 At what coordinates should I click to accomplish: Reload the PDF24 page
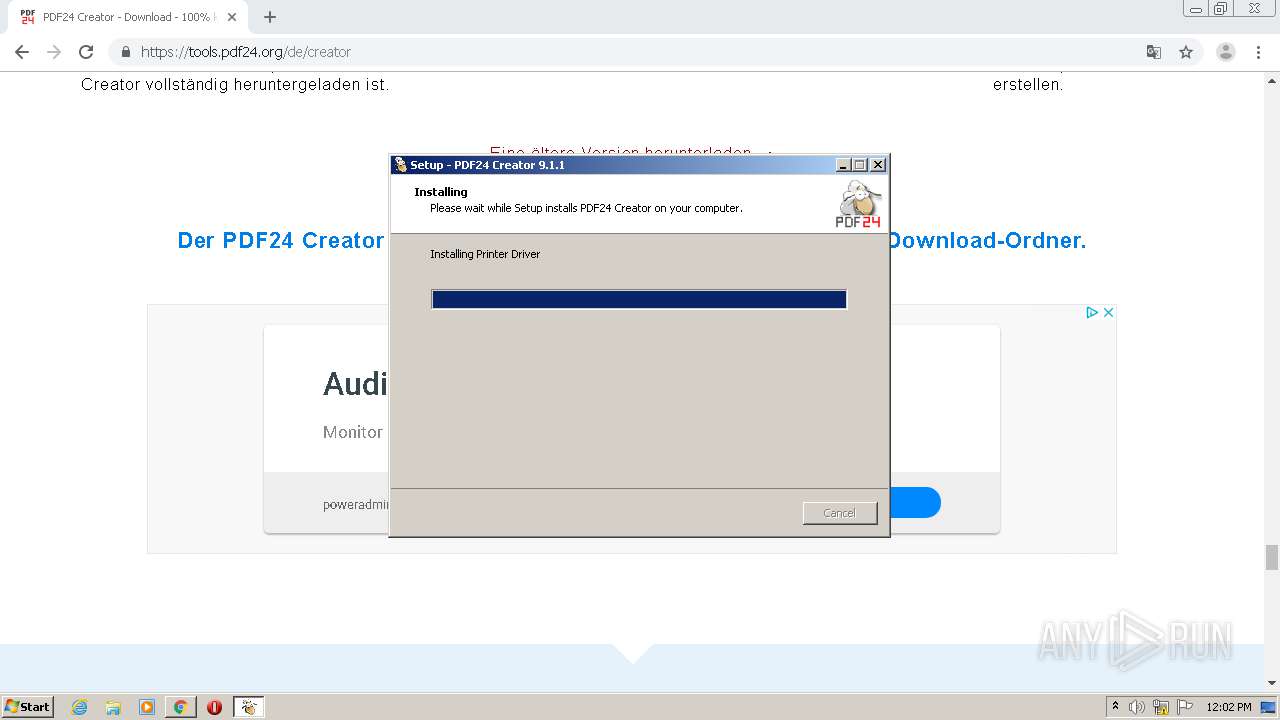tap(86, 52)
